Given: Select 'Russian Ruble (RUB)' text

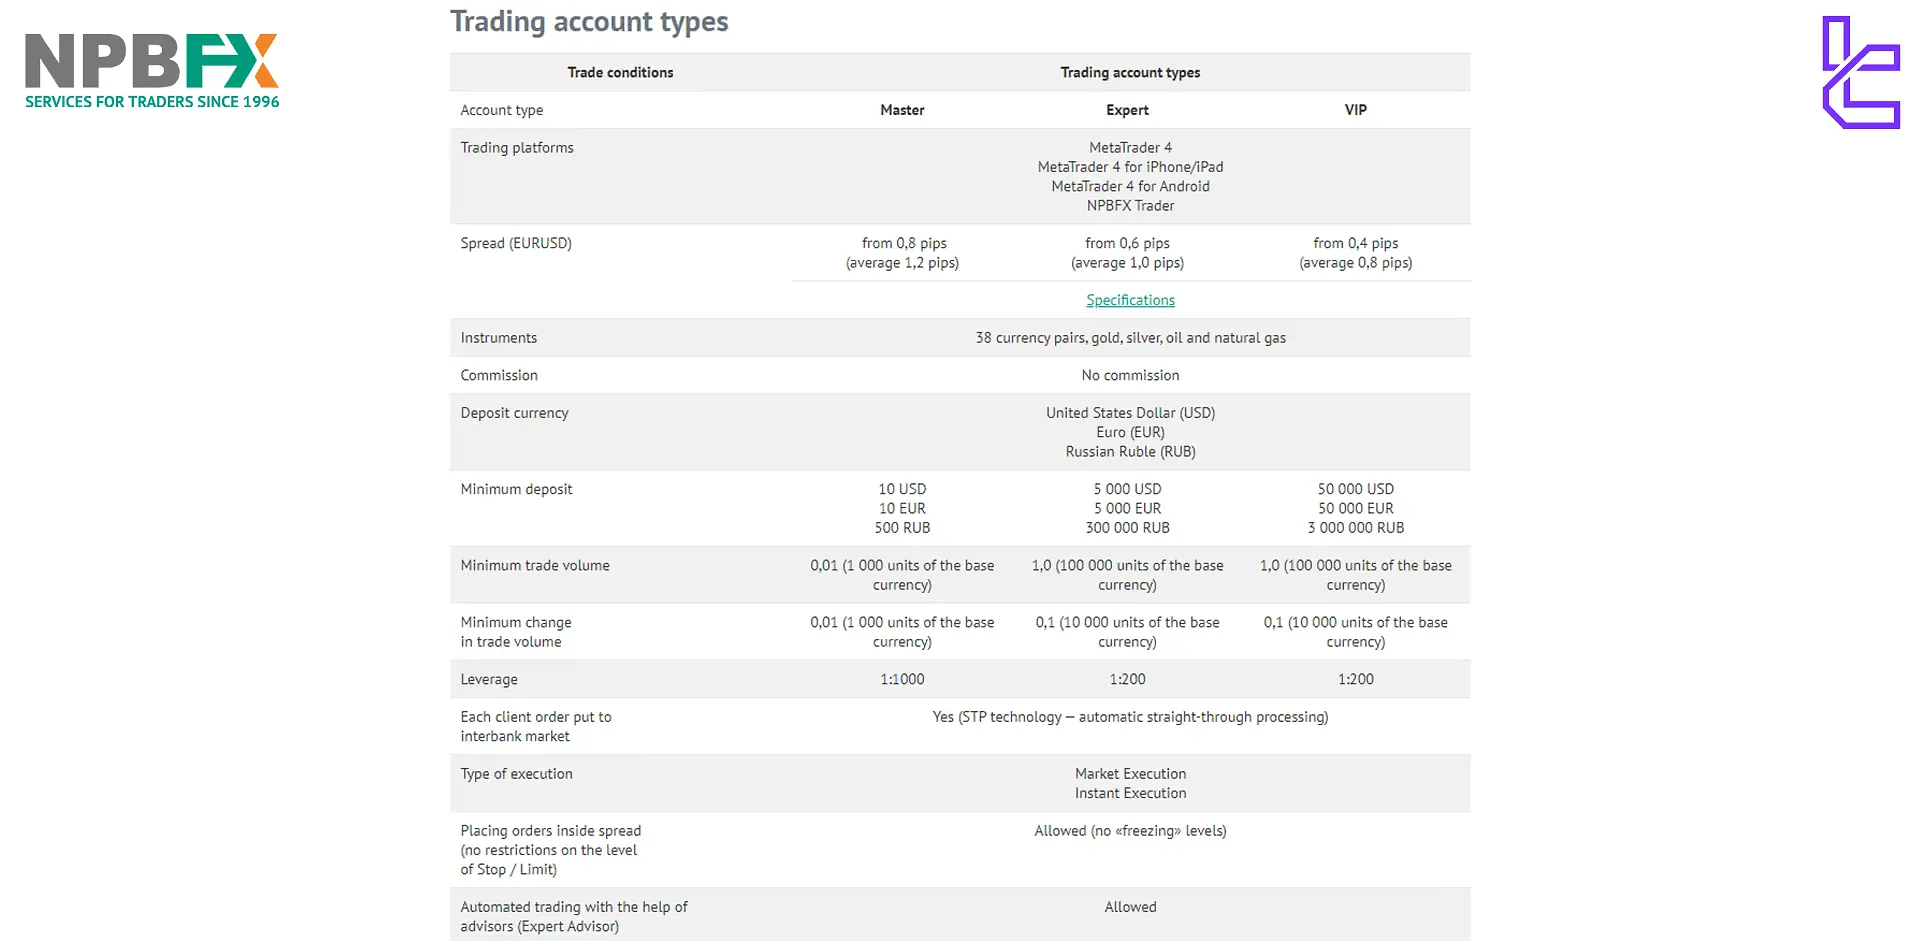Looking at the screenshot, I should [x=1130, y=451].
